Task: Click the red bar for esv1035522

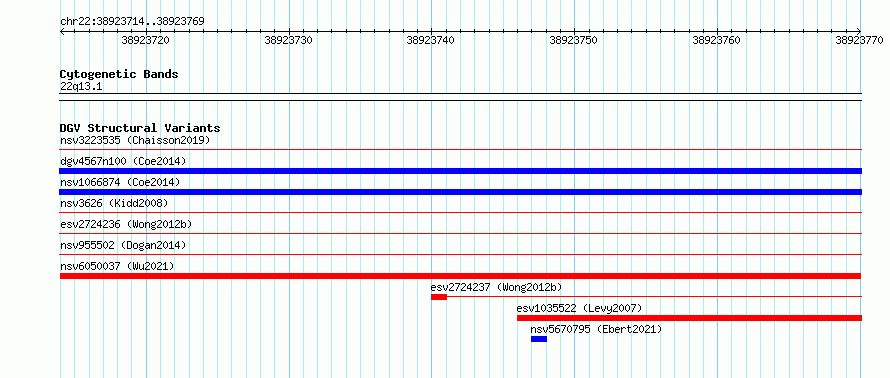Action: [689, 318]
